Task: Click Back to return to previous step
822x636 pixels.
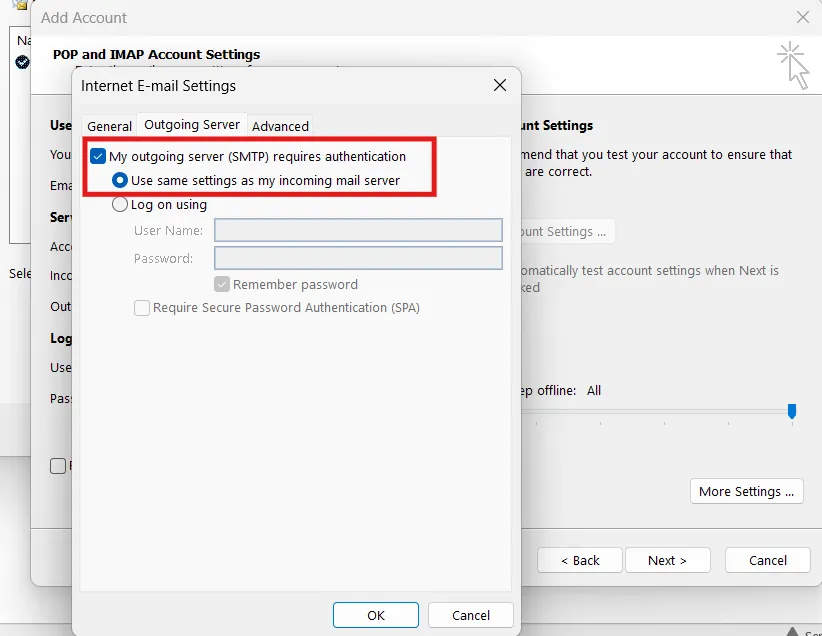Action: 579,560
